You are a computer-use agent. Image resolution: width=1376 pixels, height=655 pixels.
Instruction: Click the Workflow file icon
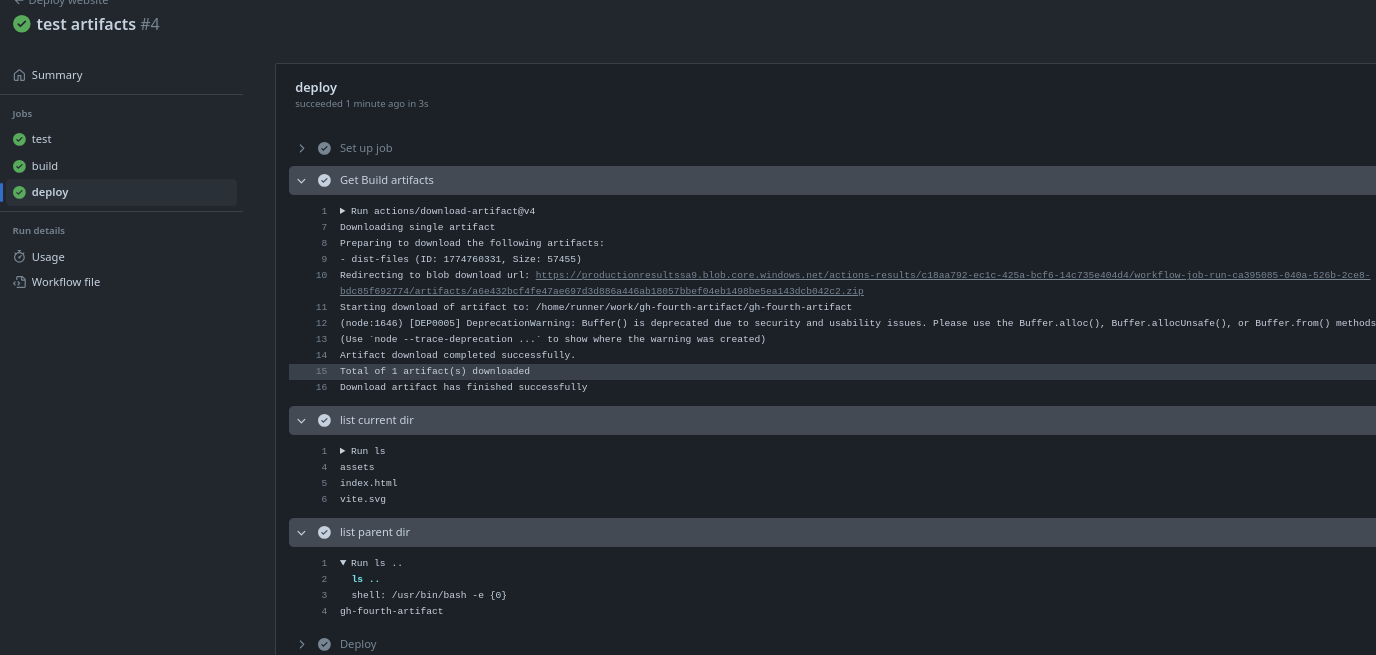pos(19,282)
